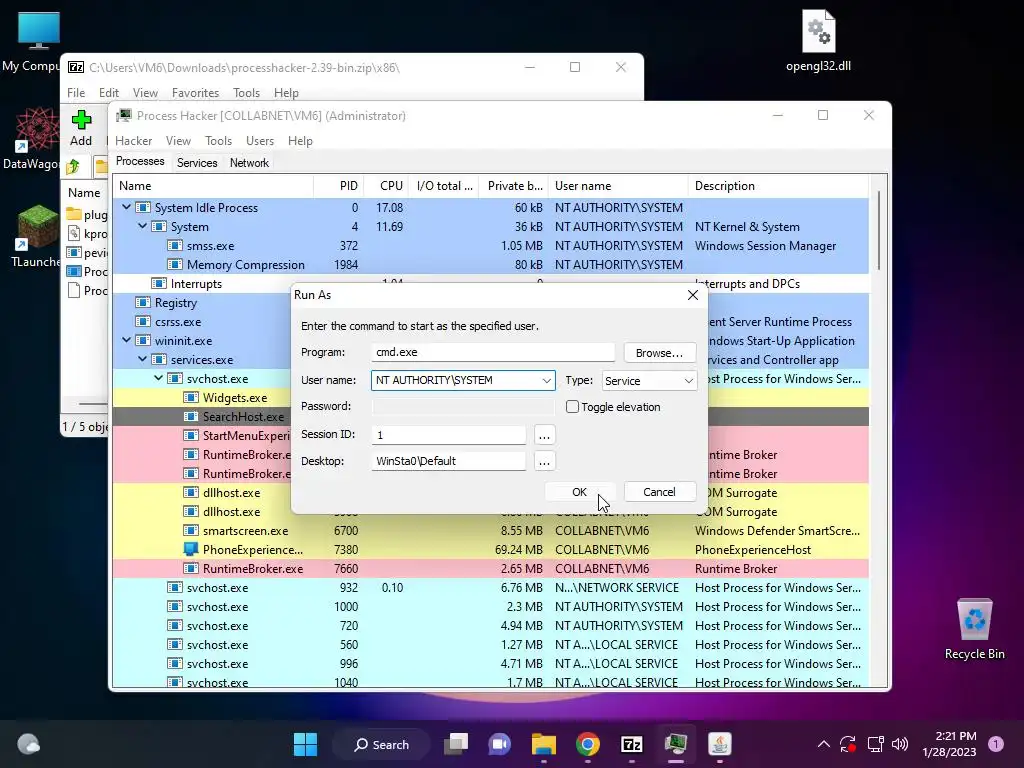This screenshot has width=1024, height=768.
Task: Switch to 7-Zip taskbar icon
Action: point(632,744)
